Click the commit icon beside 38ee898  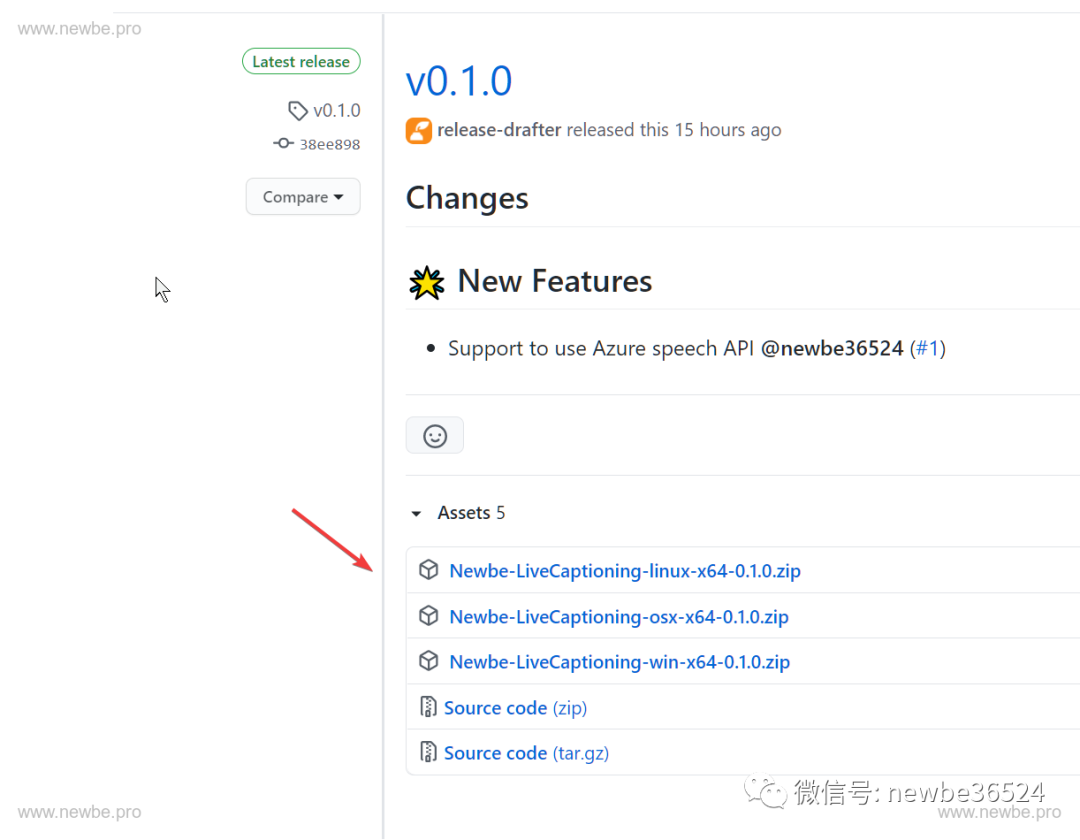pyautogui.click(x=283, y=143)
